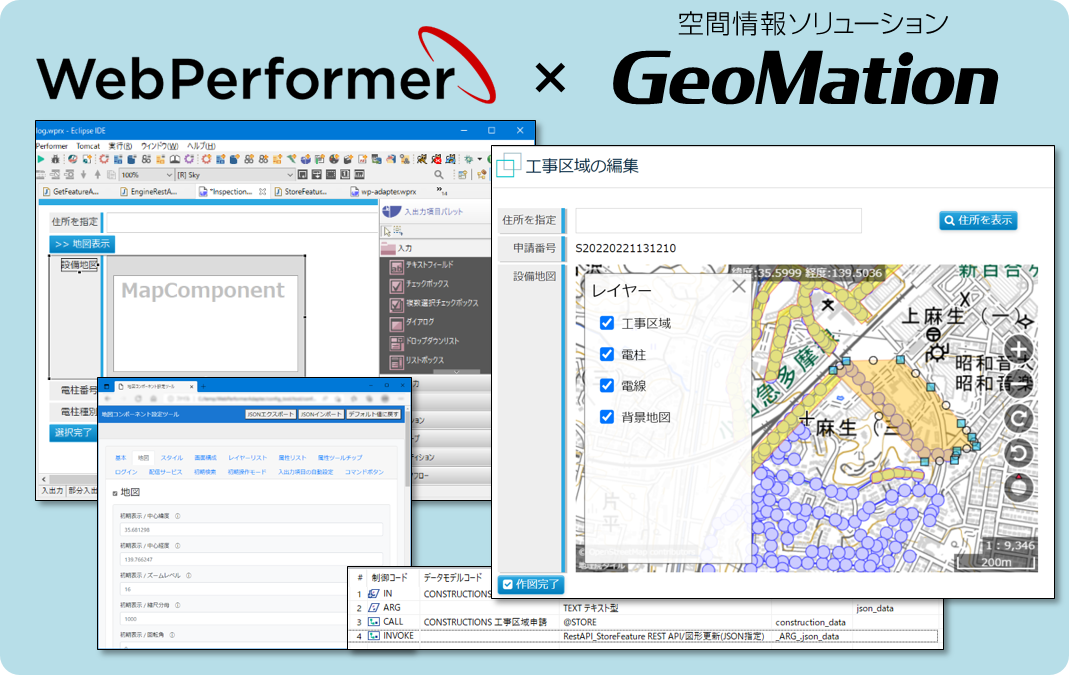The width and height of the screenshot is (1069, 675).
Task: Click the rotate clockwise map icon
Action: pos(1018,417)
